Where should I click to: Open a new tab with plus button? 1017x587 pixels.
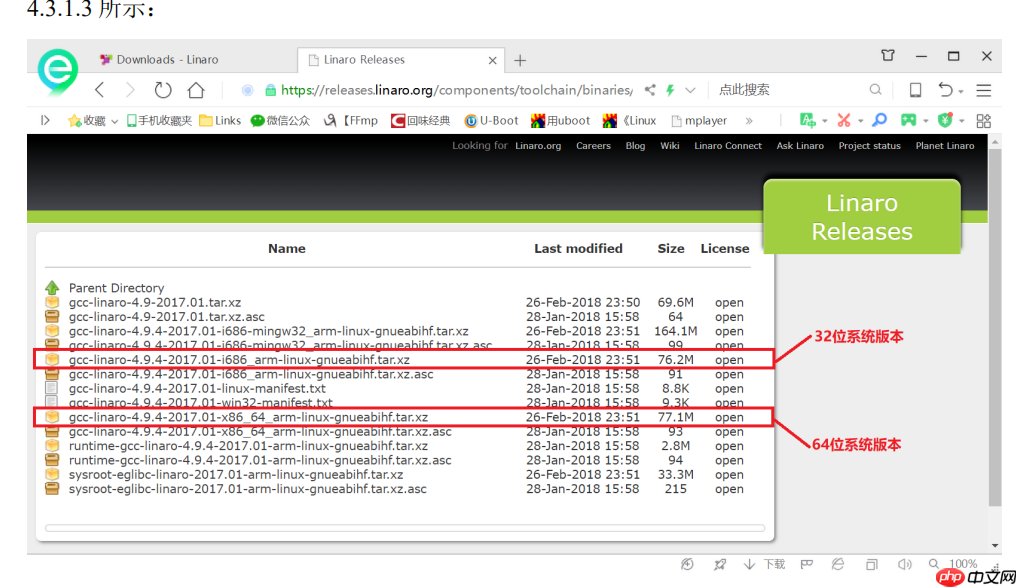pyautogui.click(x=520, y=60)
